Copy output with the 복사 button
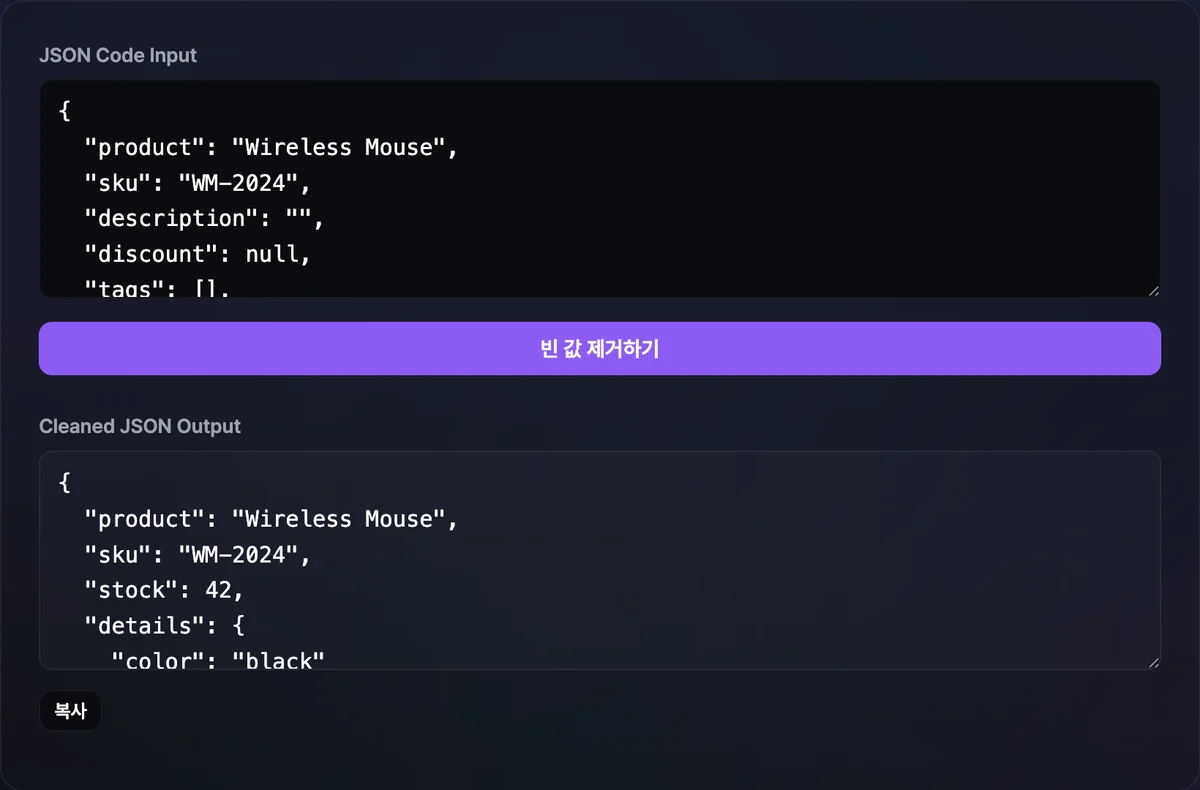Viewport: 1200px width, 790px height. click(x=70, y=712)
